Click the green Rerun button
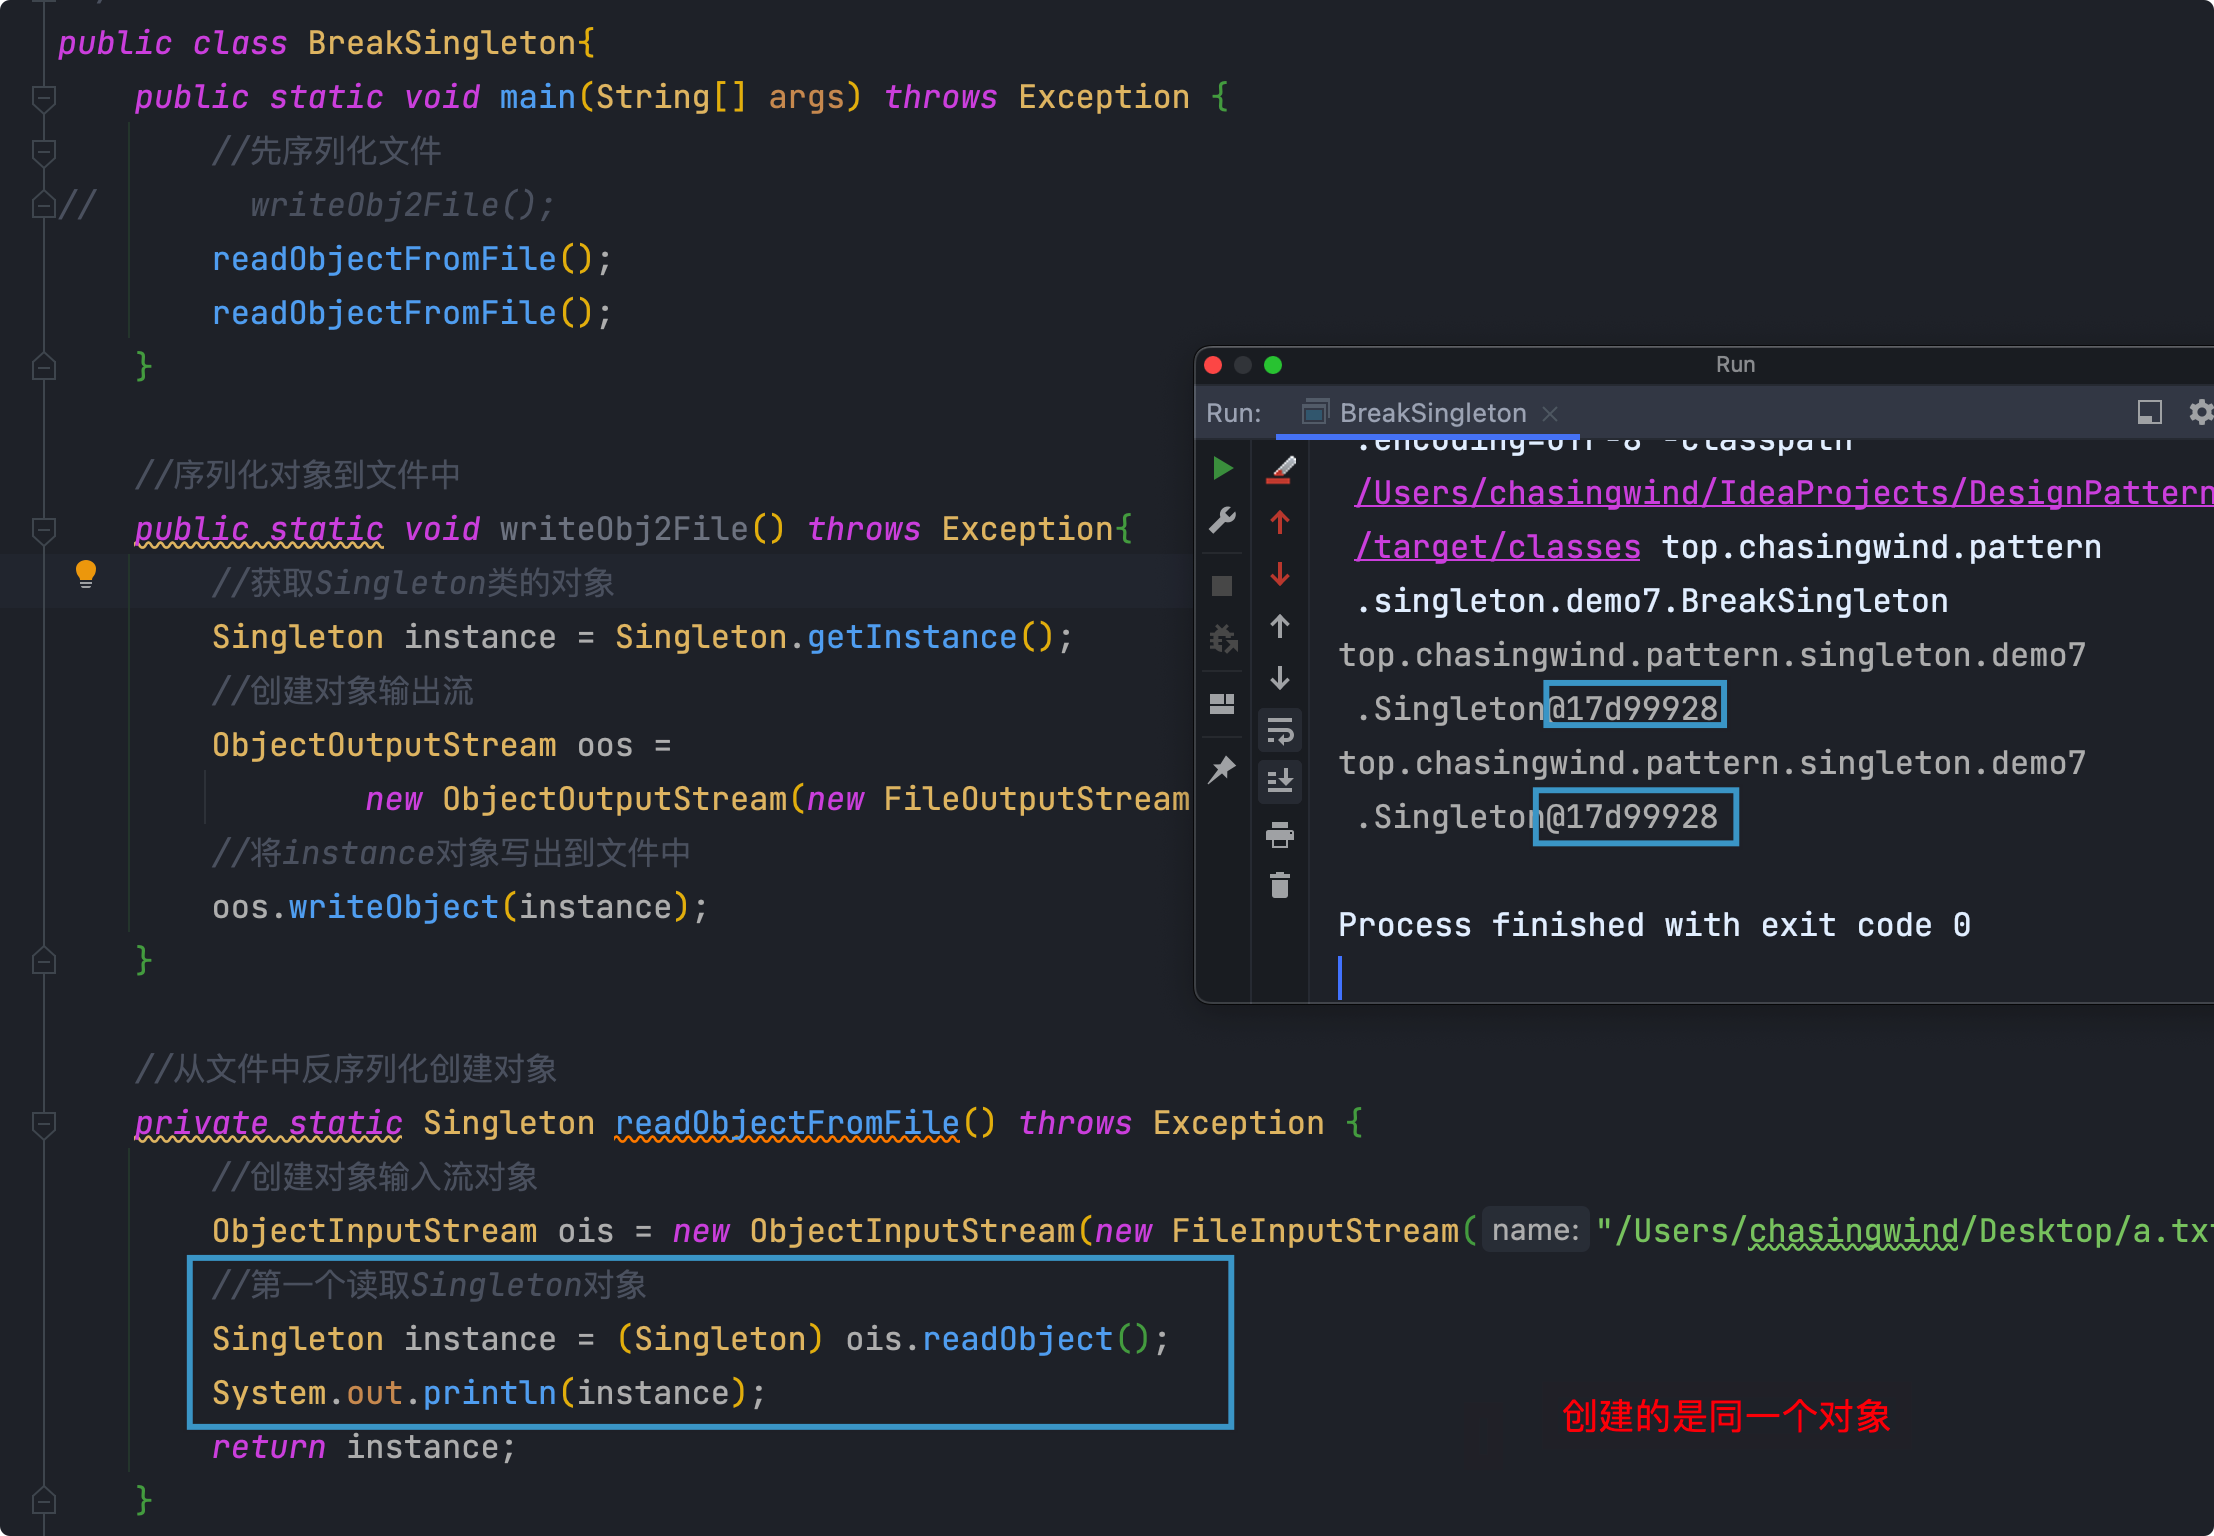This screenshot has width=2214, height=1536. (x=1222, y=468)
